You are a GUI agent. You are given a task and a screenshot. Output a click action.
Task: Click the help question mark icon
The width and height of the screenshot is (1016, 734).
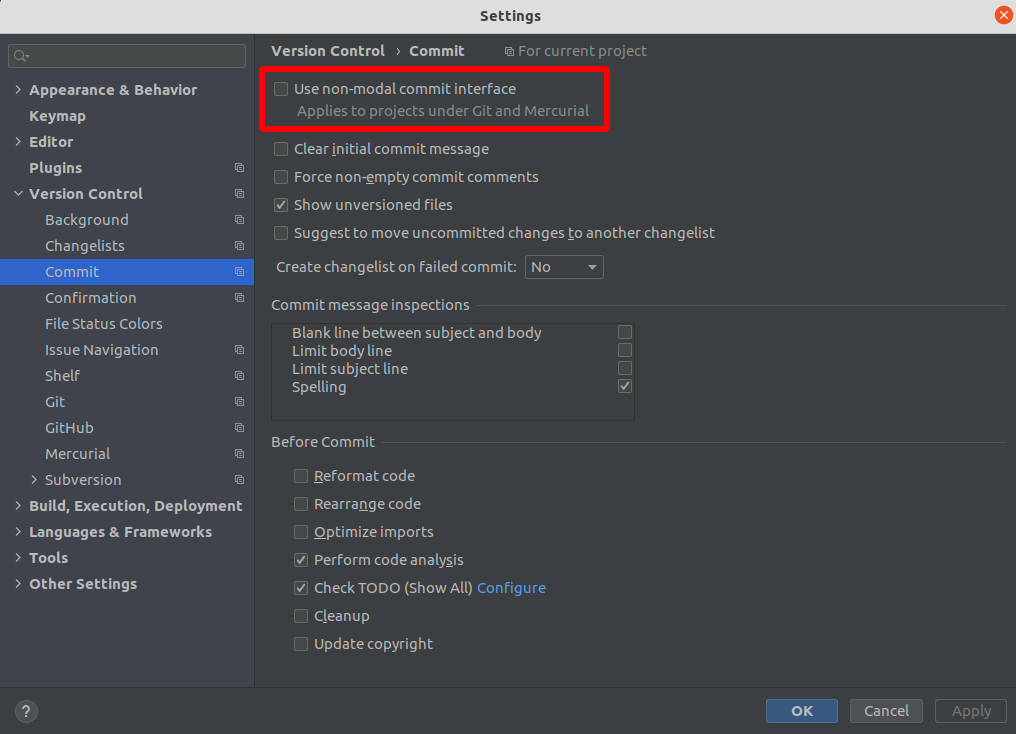(x=27, y=711)
